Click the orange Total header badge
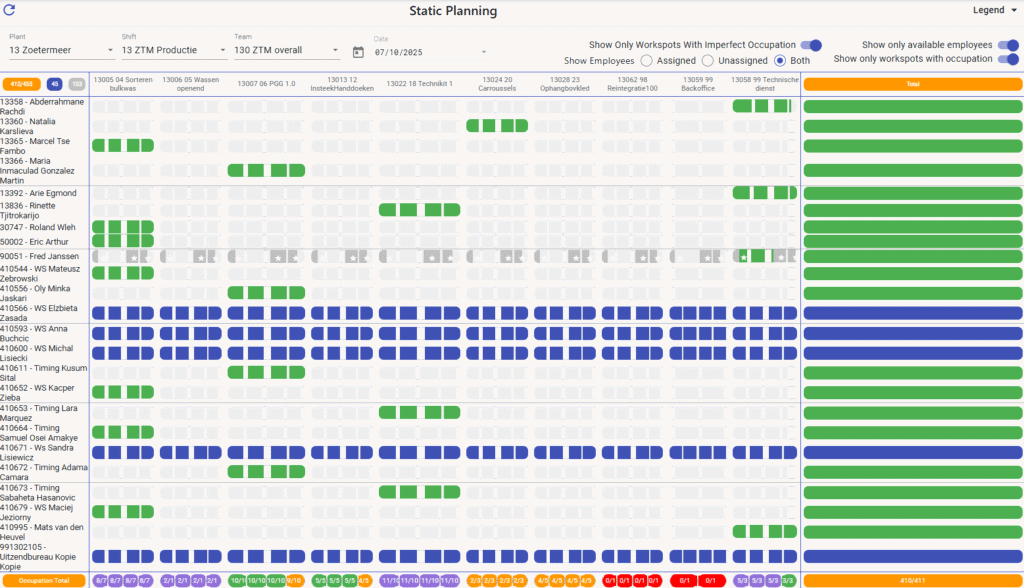Screen dimensions: 1024x588 912,84
